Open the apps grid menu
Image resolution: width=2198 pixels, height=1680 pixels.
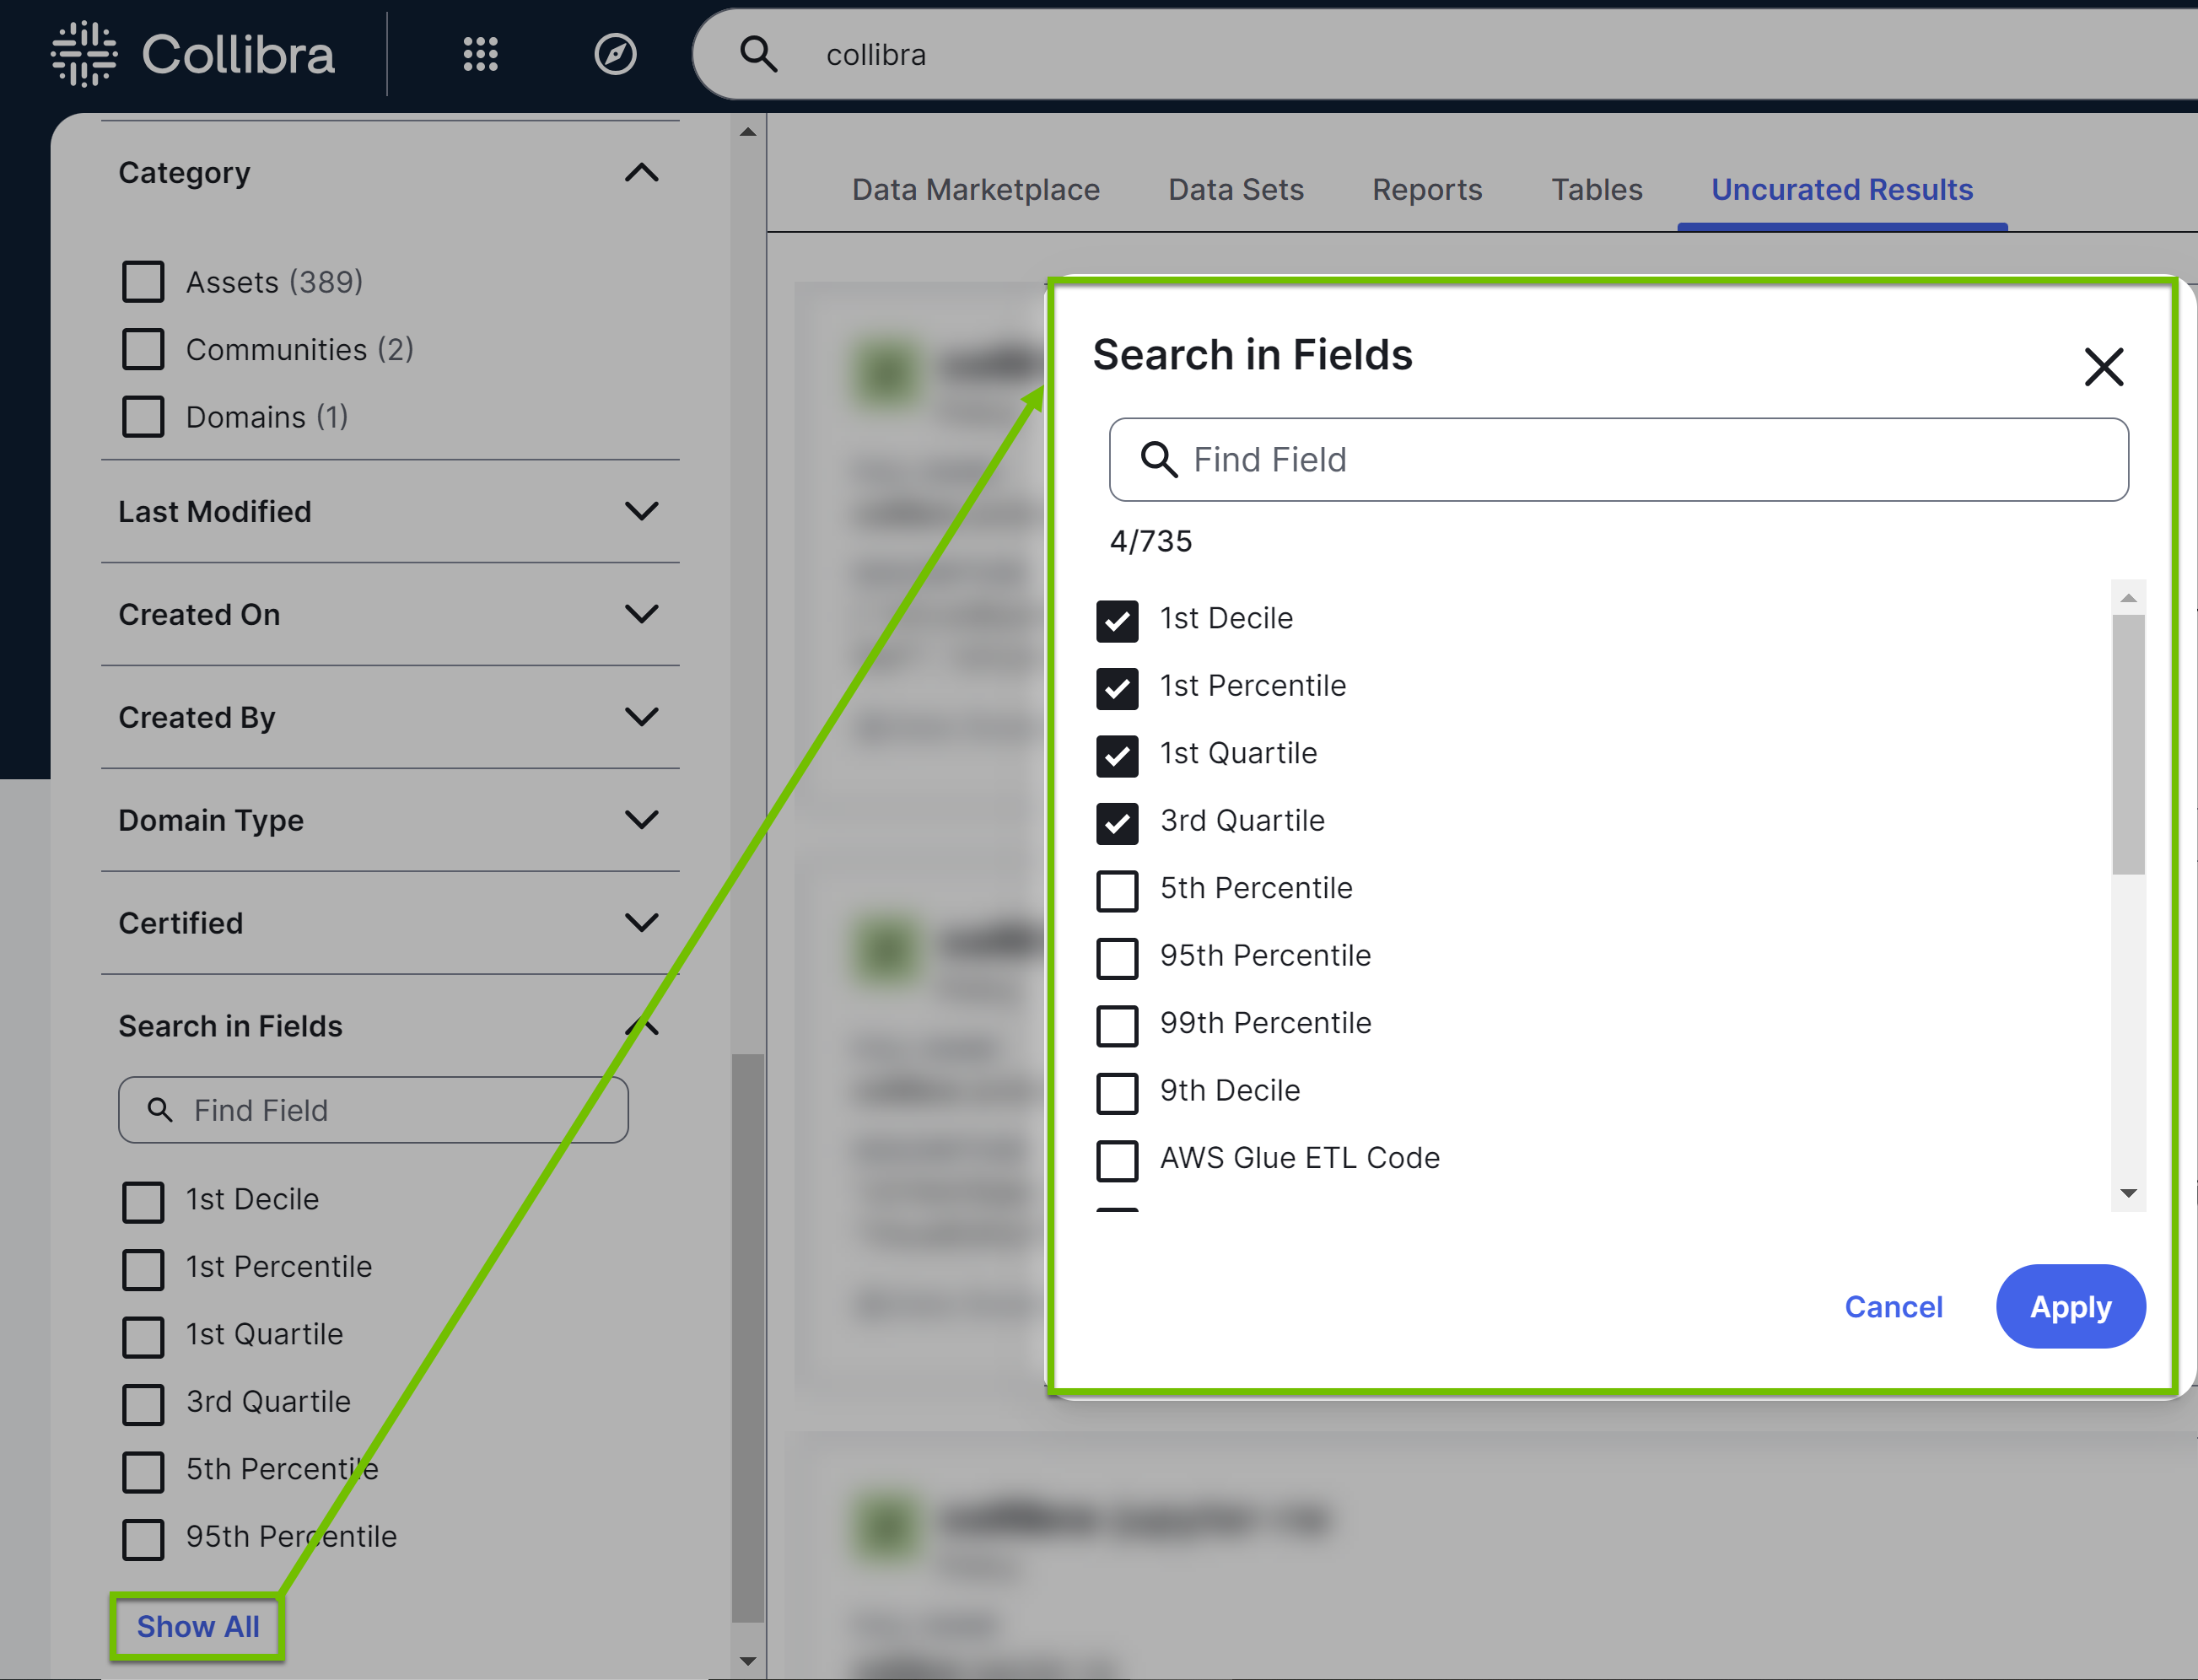tap(480, 55)
